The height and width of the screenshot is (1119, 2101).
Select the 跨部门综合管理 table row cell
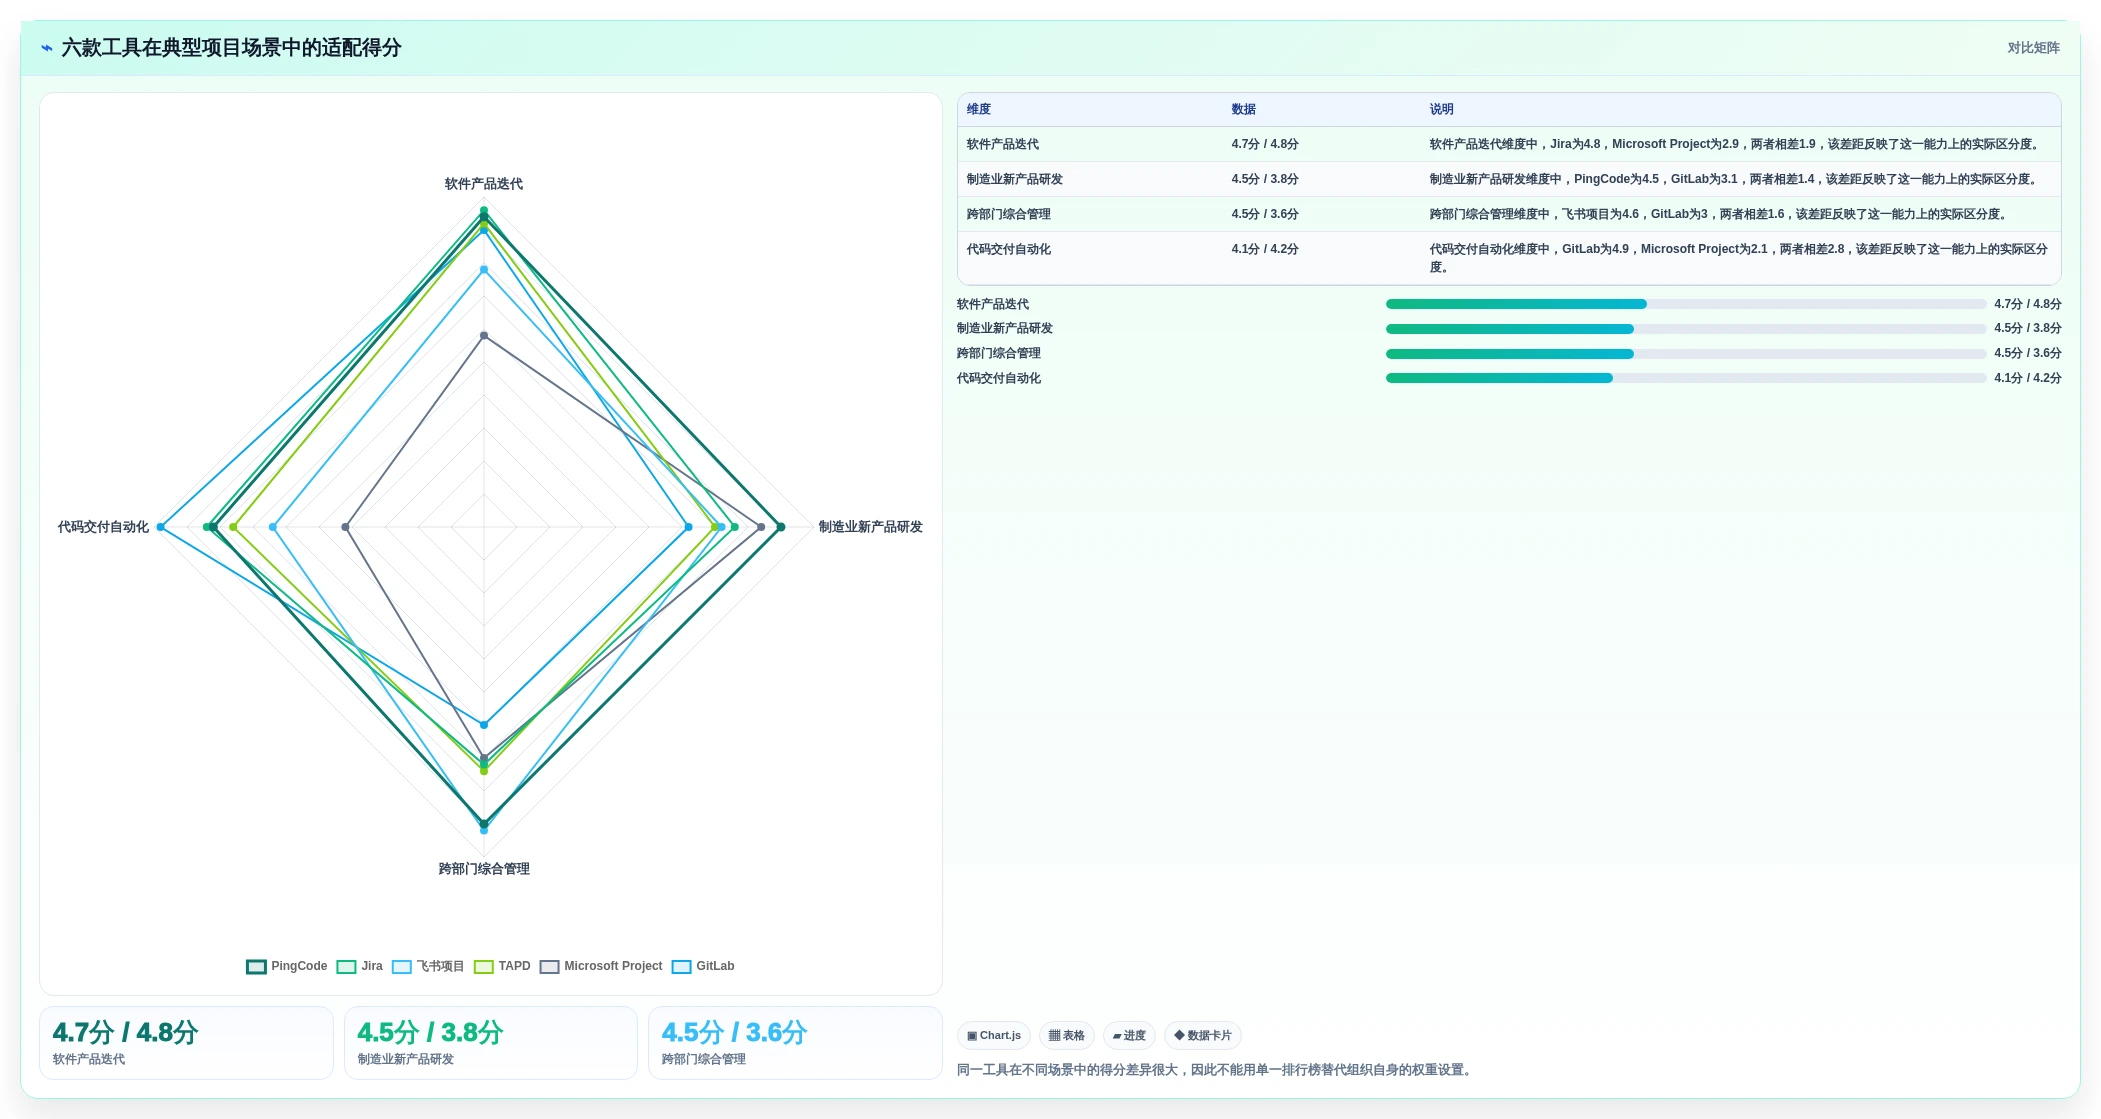coord(1090,214)
